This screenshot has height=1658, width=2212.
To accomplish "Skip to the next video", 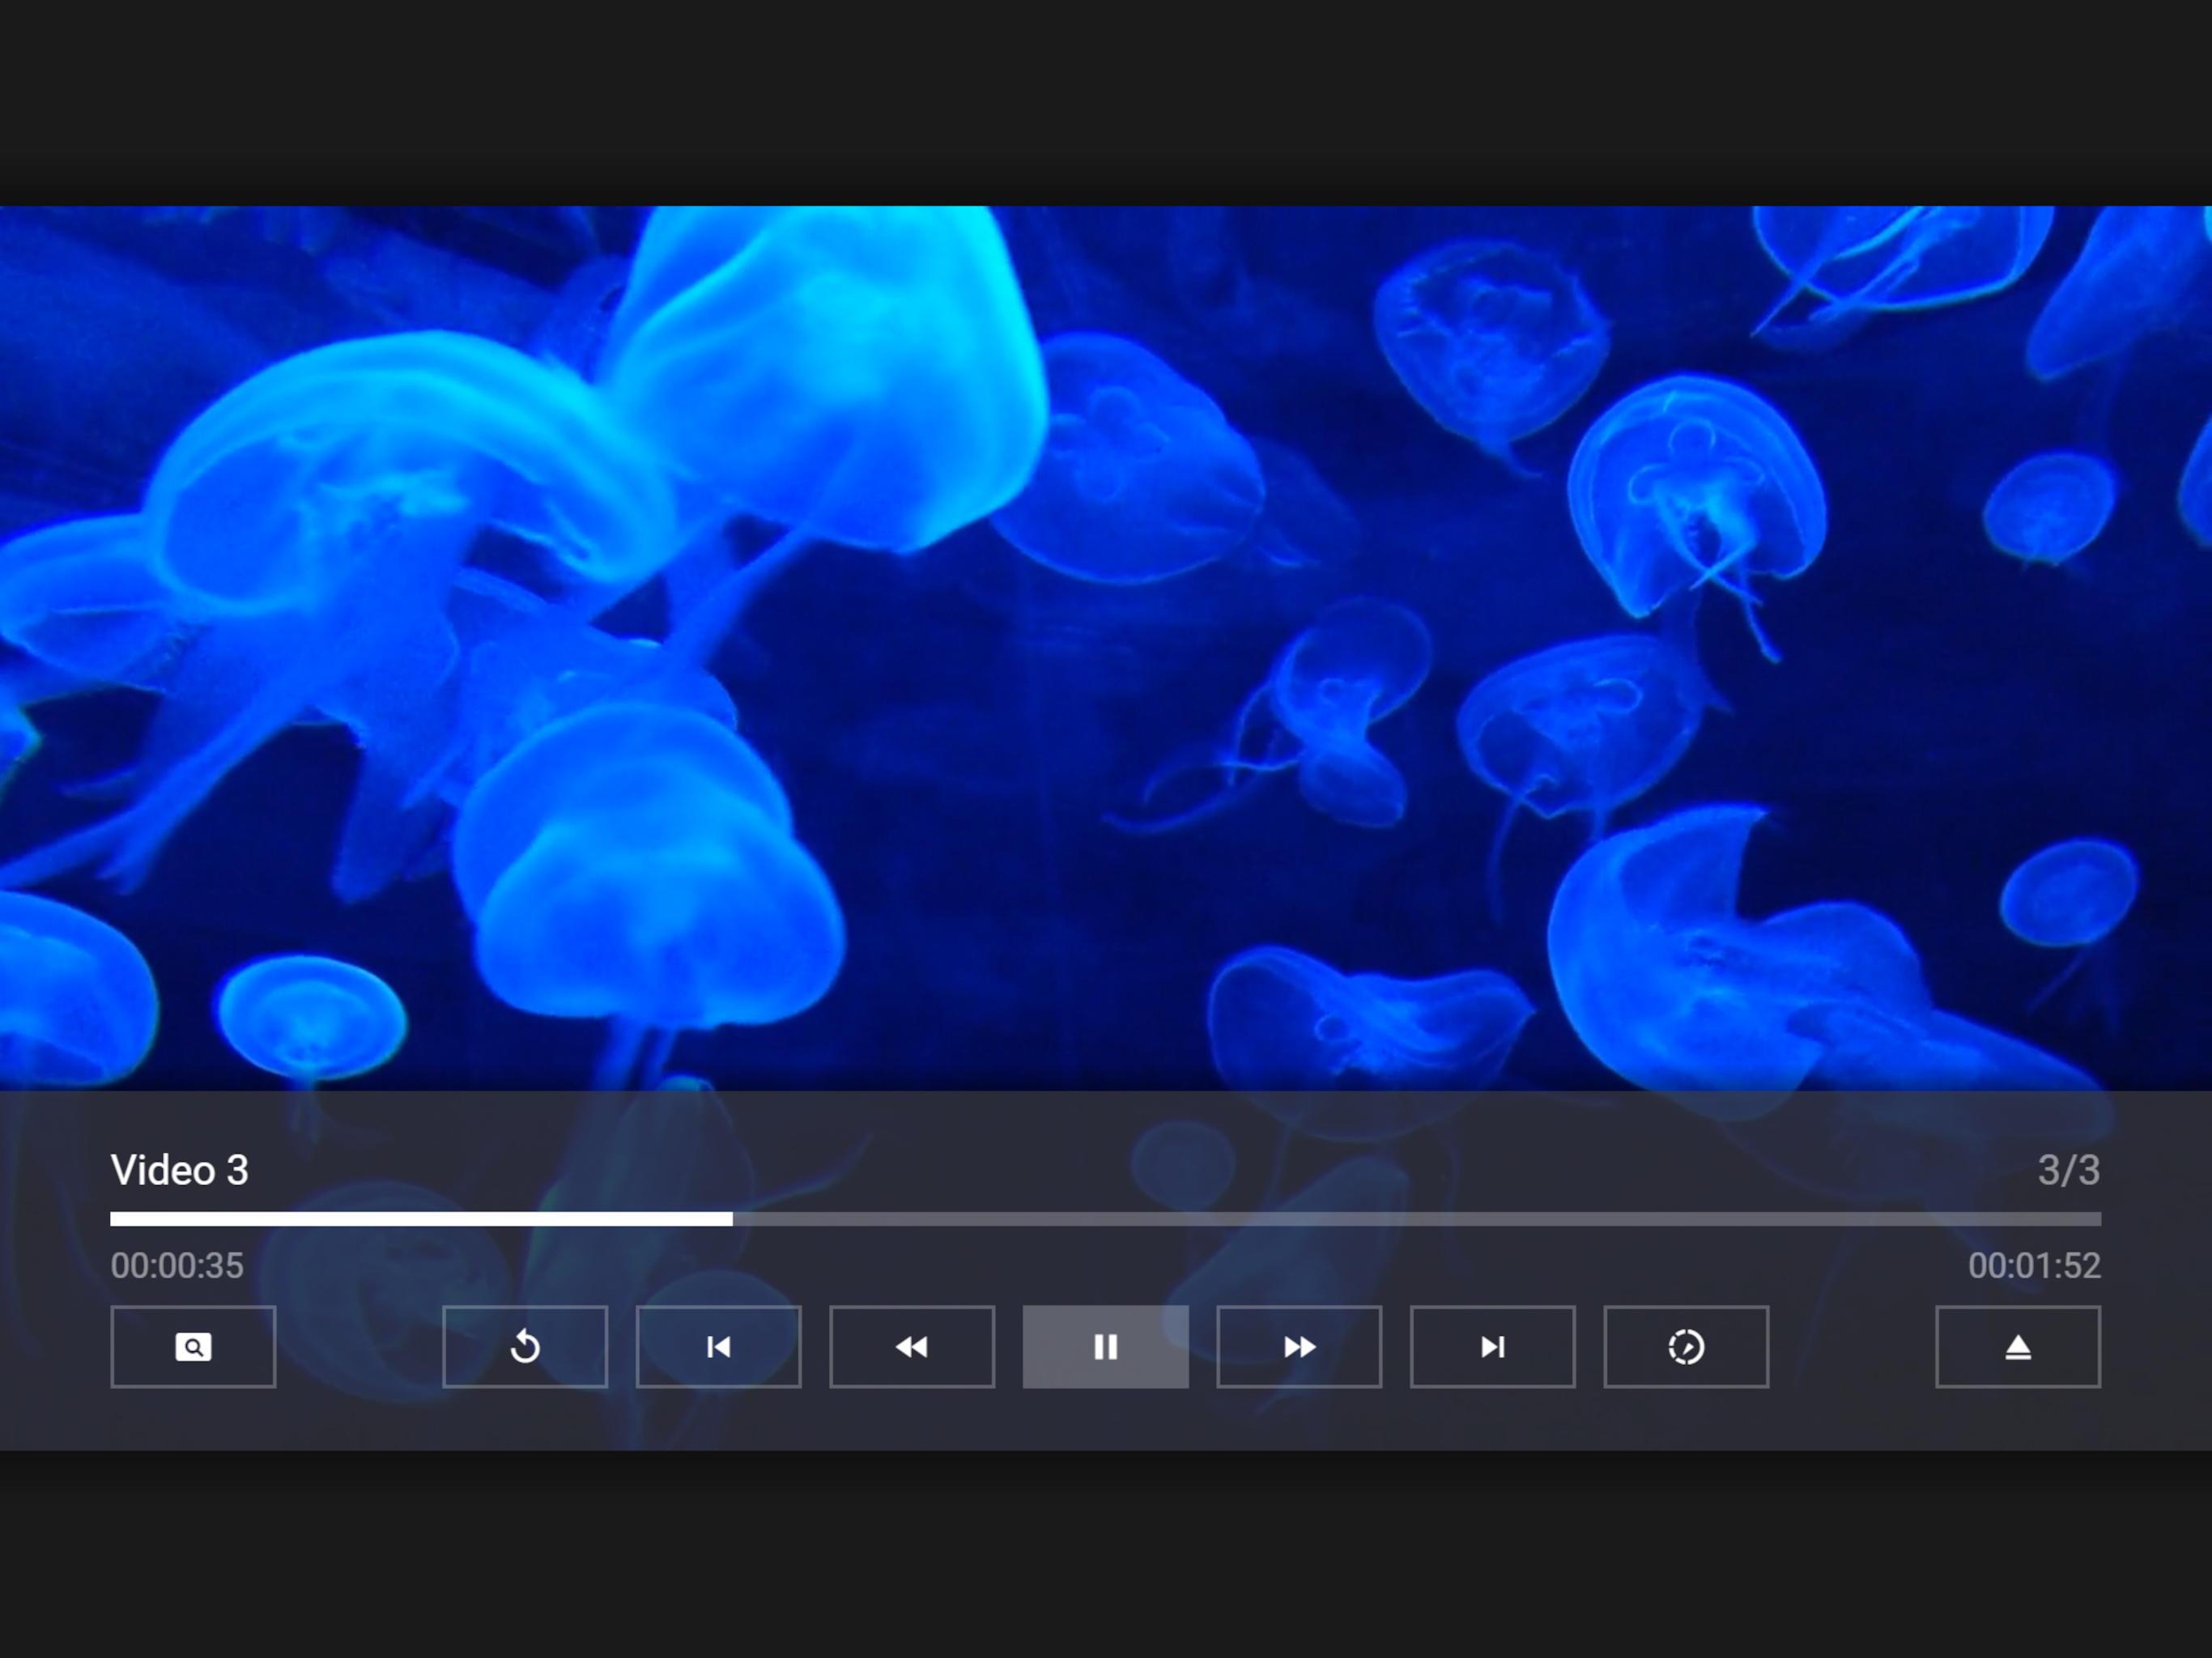I will 1492,1346.
